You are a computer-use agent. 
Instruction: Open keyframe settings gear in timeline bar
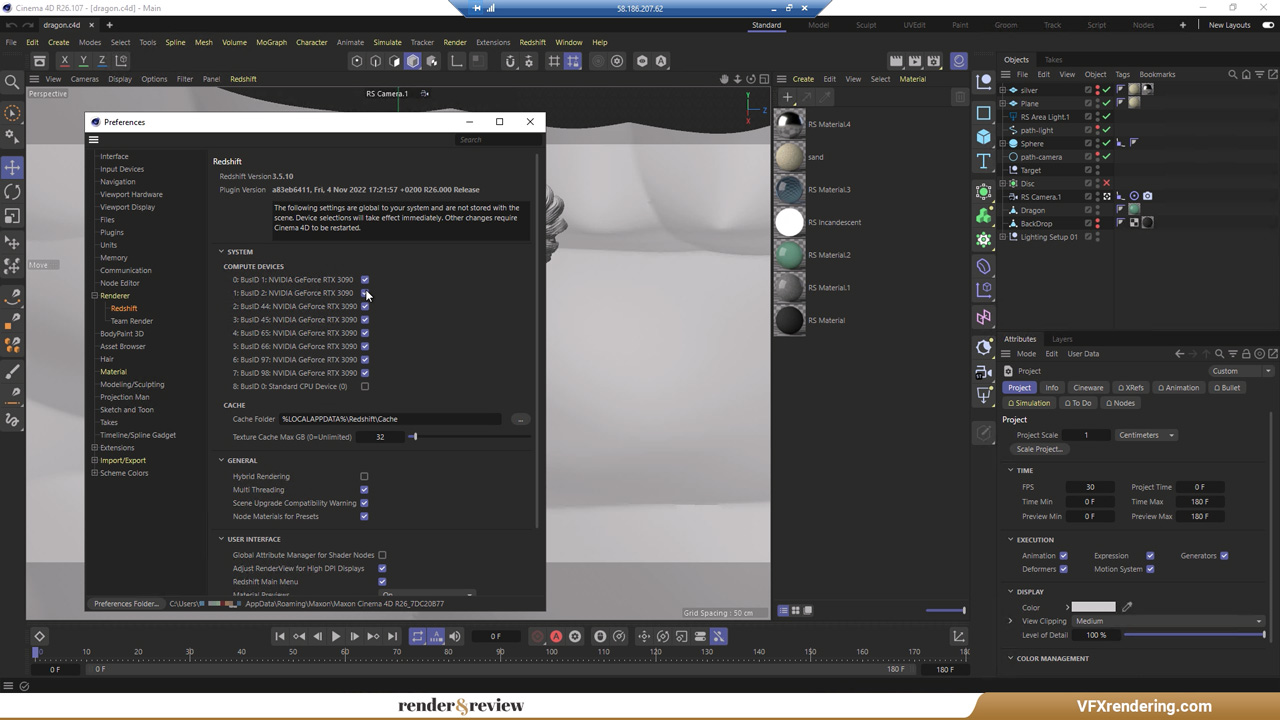click(x=575, y=636)
